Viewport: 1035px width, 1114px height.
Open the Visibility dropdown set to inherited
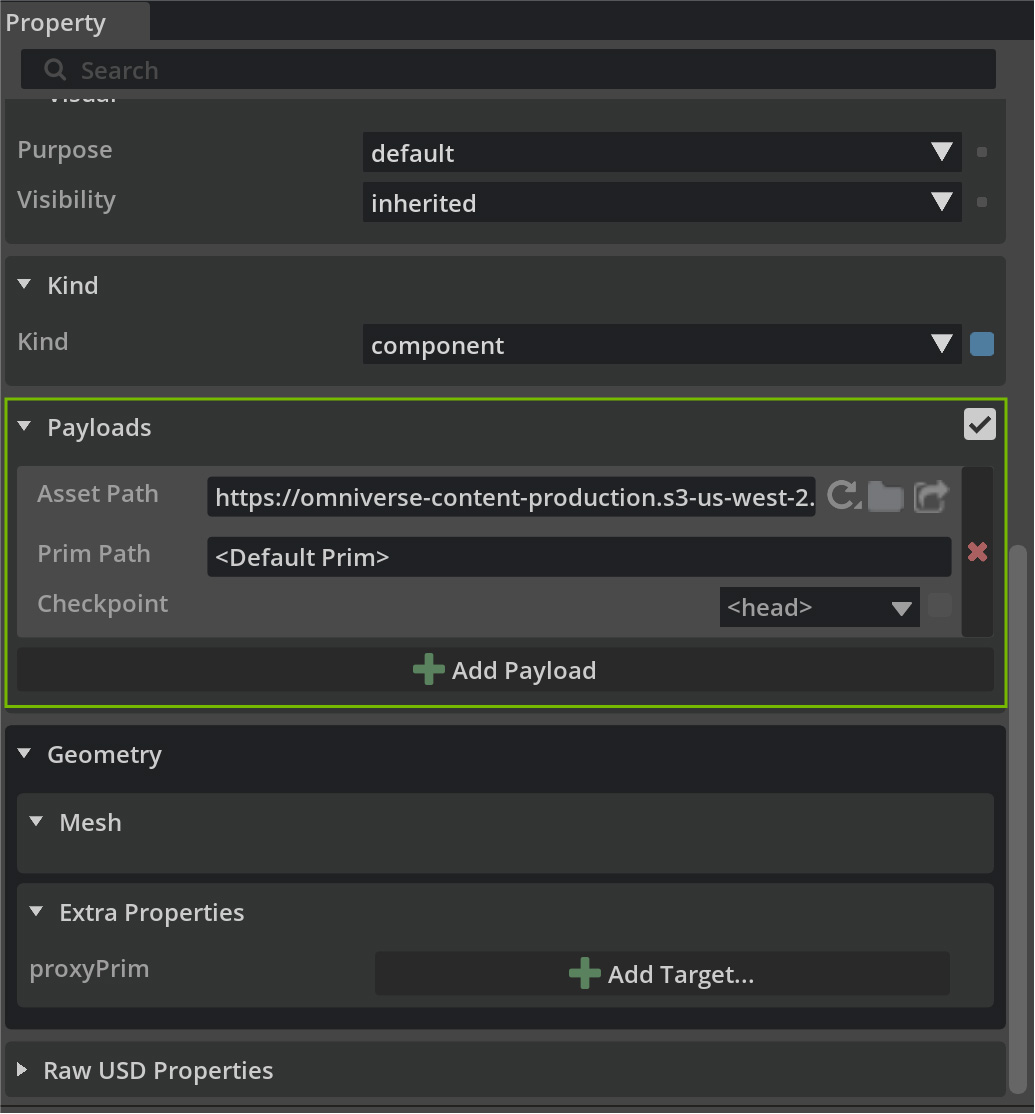(x=661, y=203)
